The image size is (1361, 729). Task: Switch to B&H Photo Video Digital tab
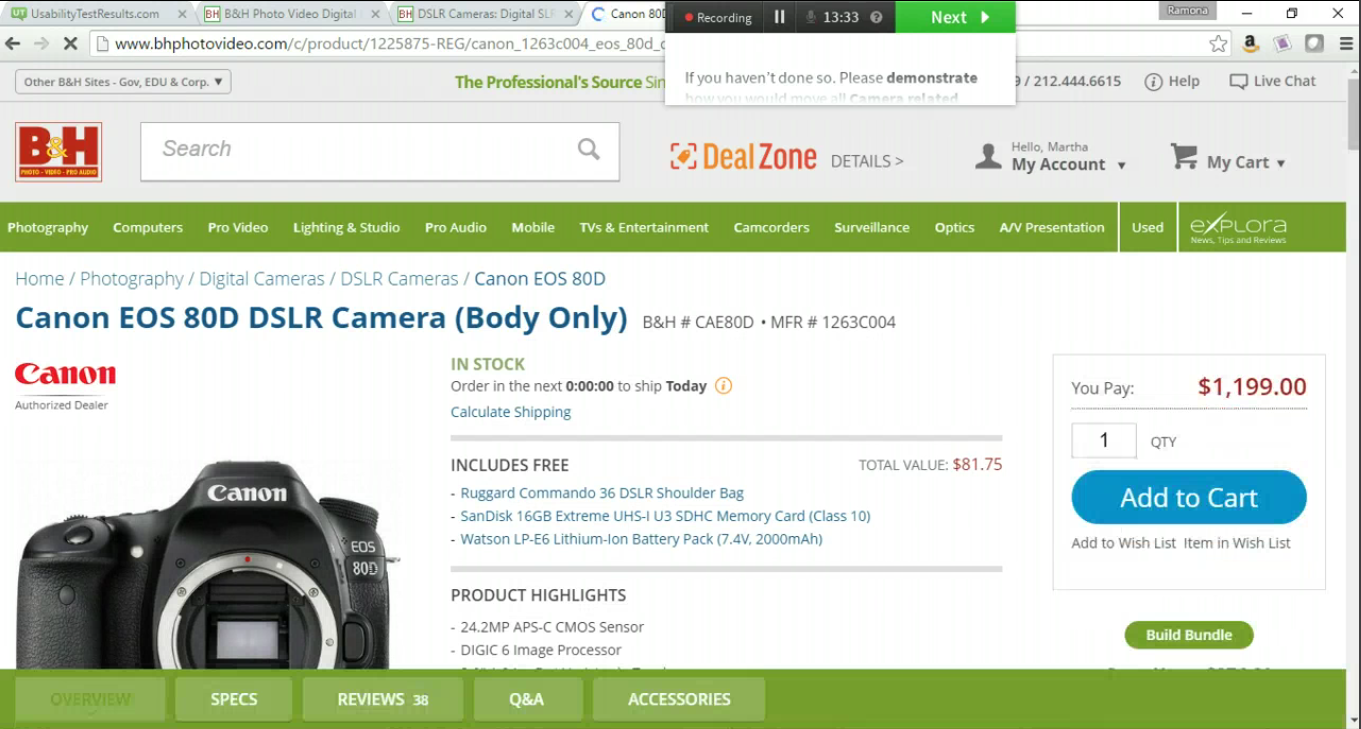[290, 14]
